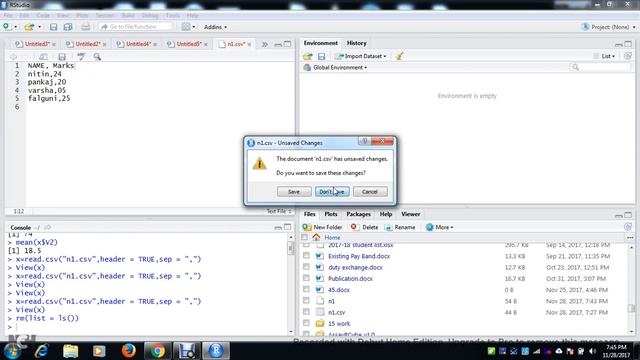This screenshot has height=360, width=640.
Task: Open the Plots tab
Action: click(331, 214)
